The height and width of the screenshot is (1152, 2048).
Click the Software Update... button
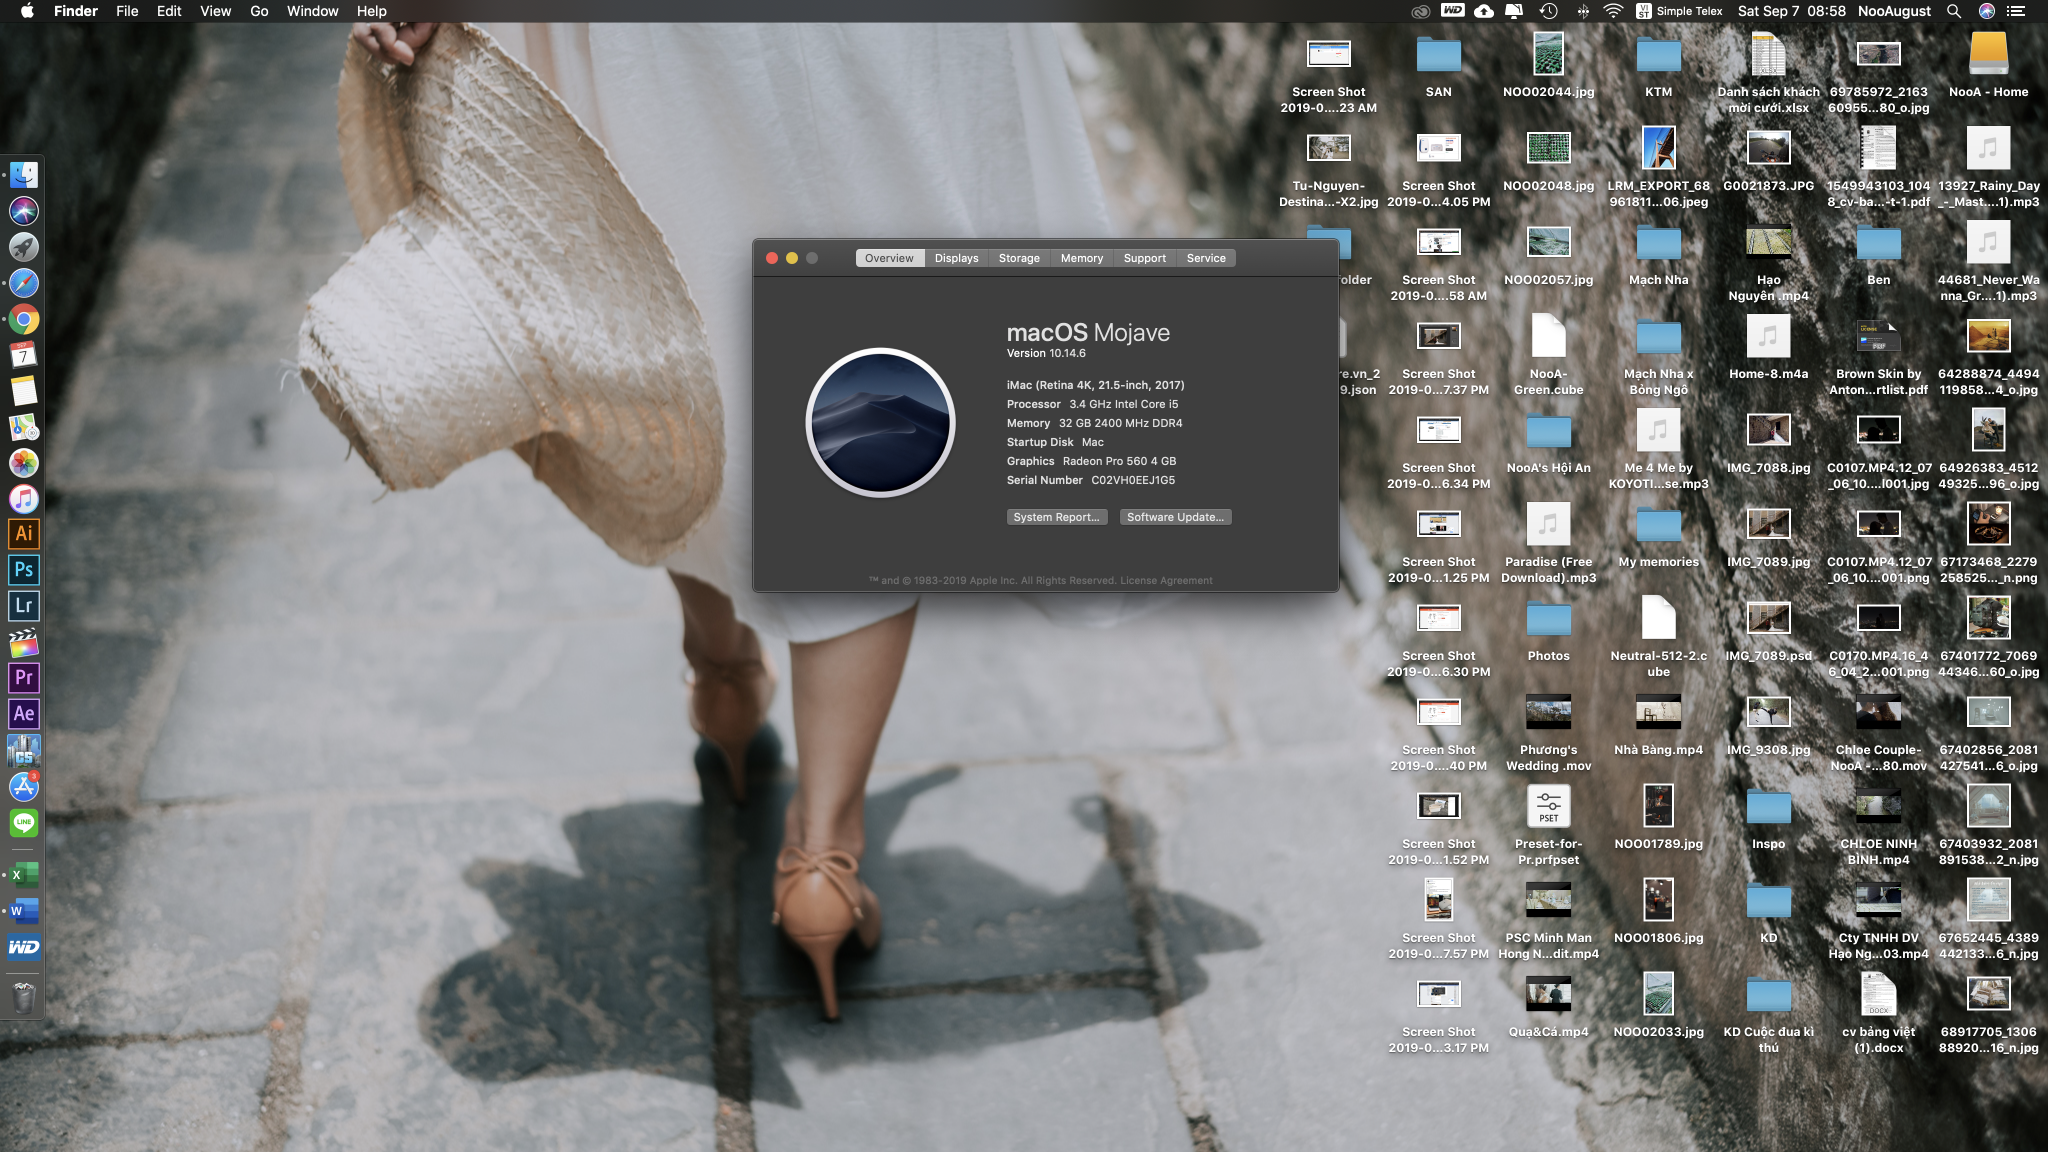pos(1175,517)
